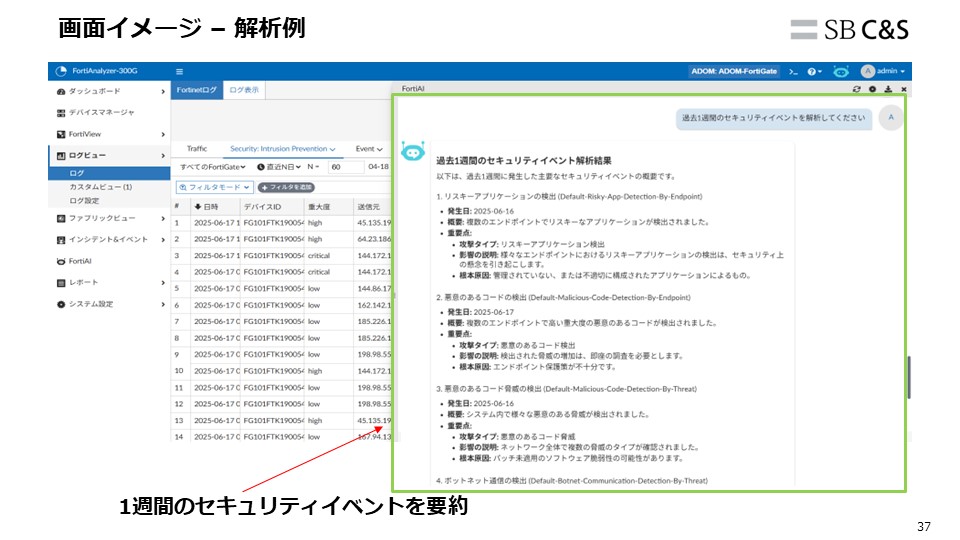Switch to the ログ表示 tab
This screenshot has width=960, height=540.
click(x=243, y=90)
